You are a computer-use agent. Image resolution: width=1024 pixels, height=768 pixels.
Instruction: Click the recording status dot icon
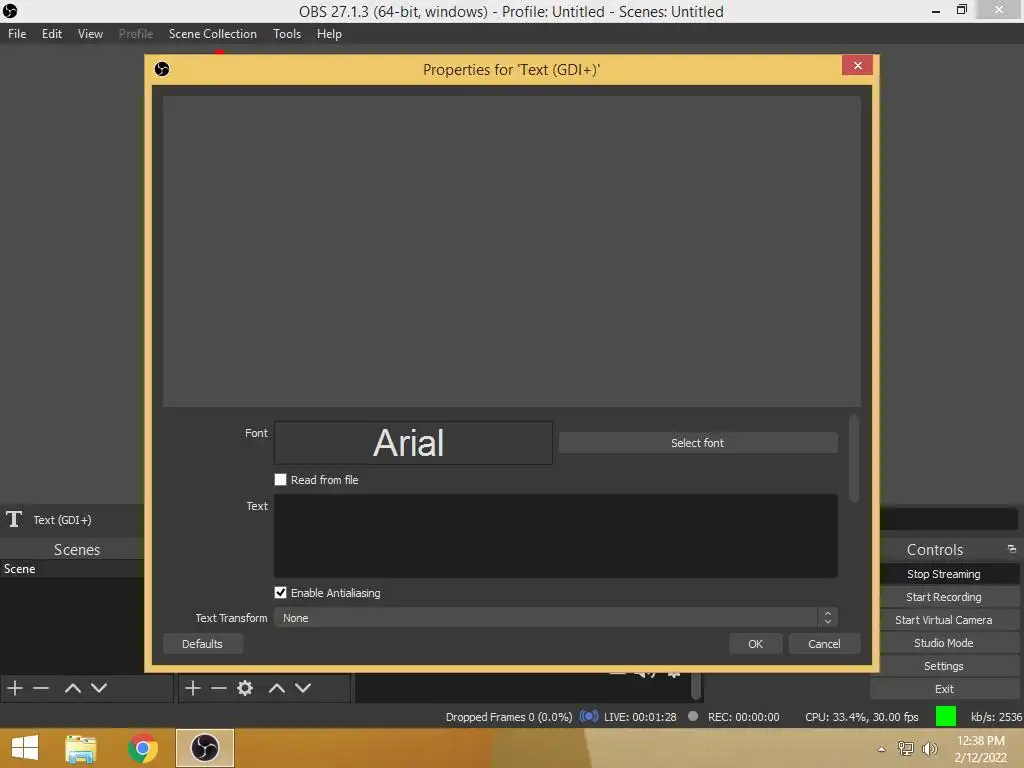pyautogui.click(x=693, y=716)
